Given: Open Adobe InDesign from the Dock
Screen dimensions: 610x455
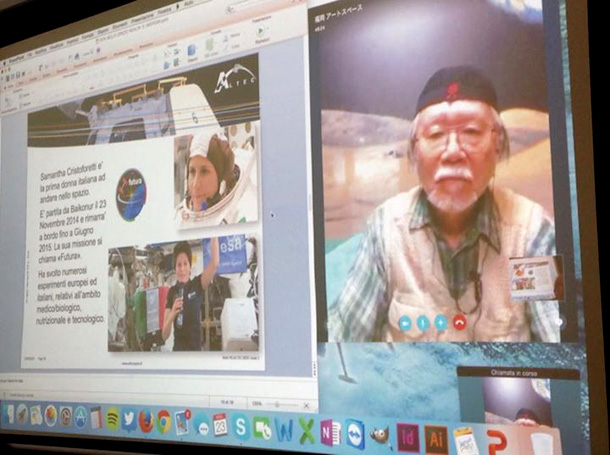Looking at the screenshot, I should [x=408, y=438].
